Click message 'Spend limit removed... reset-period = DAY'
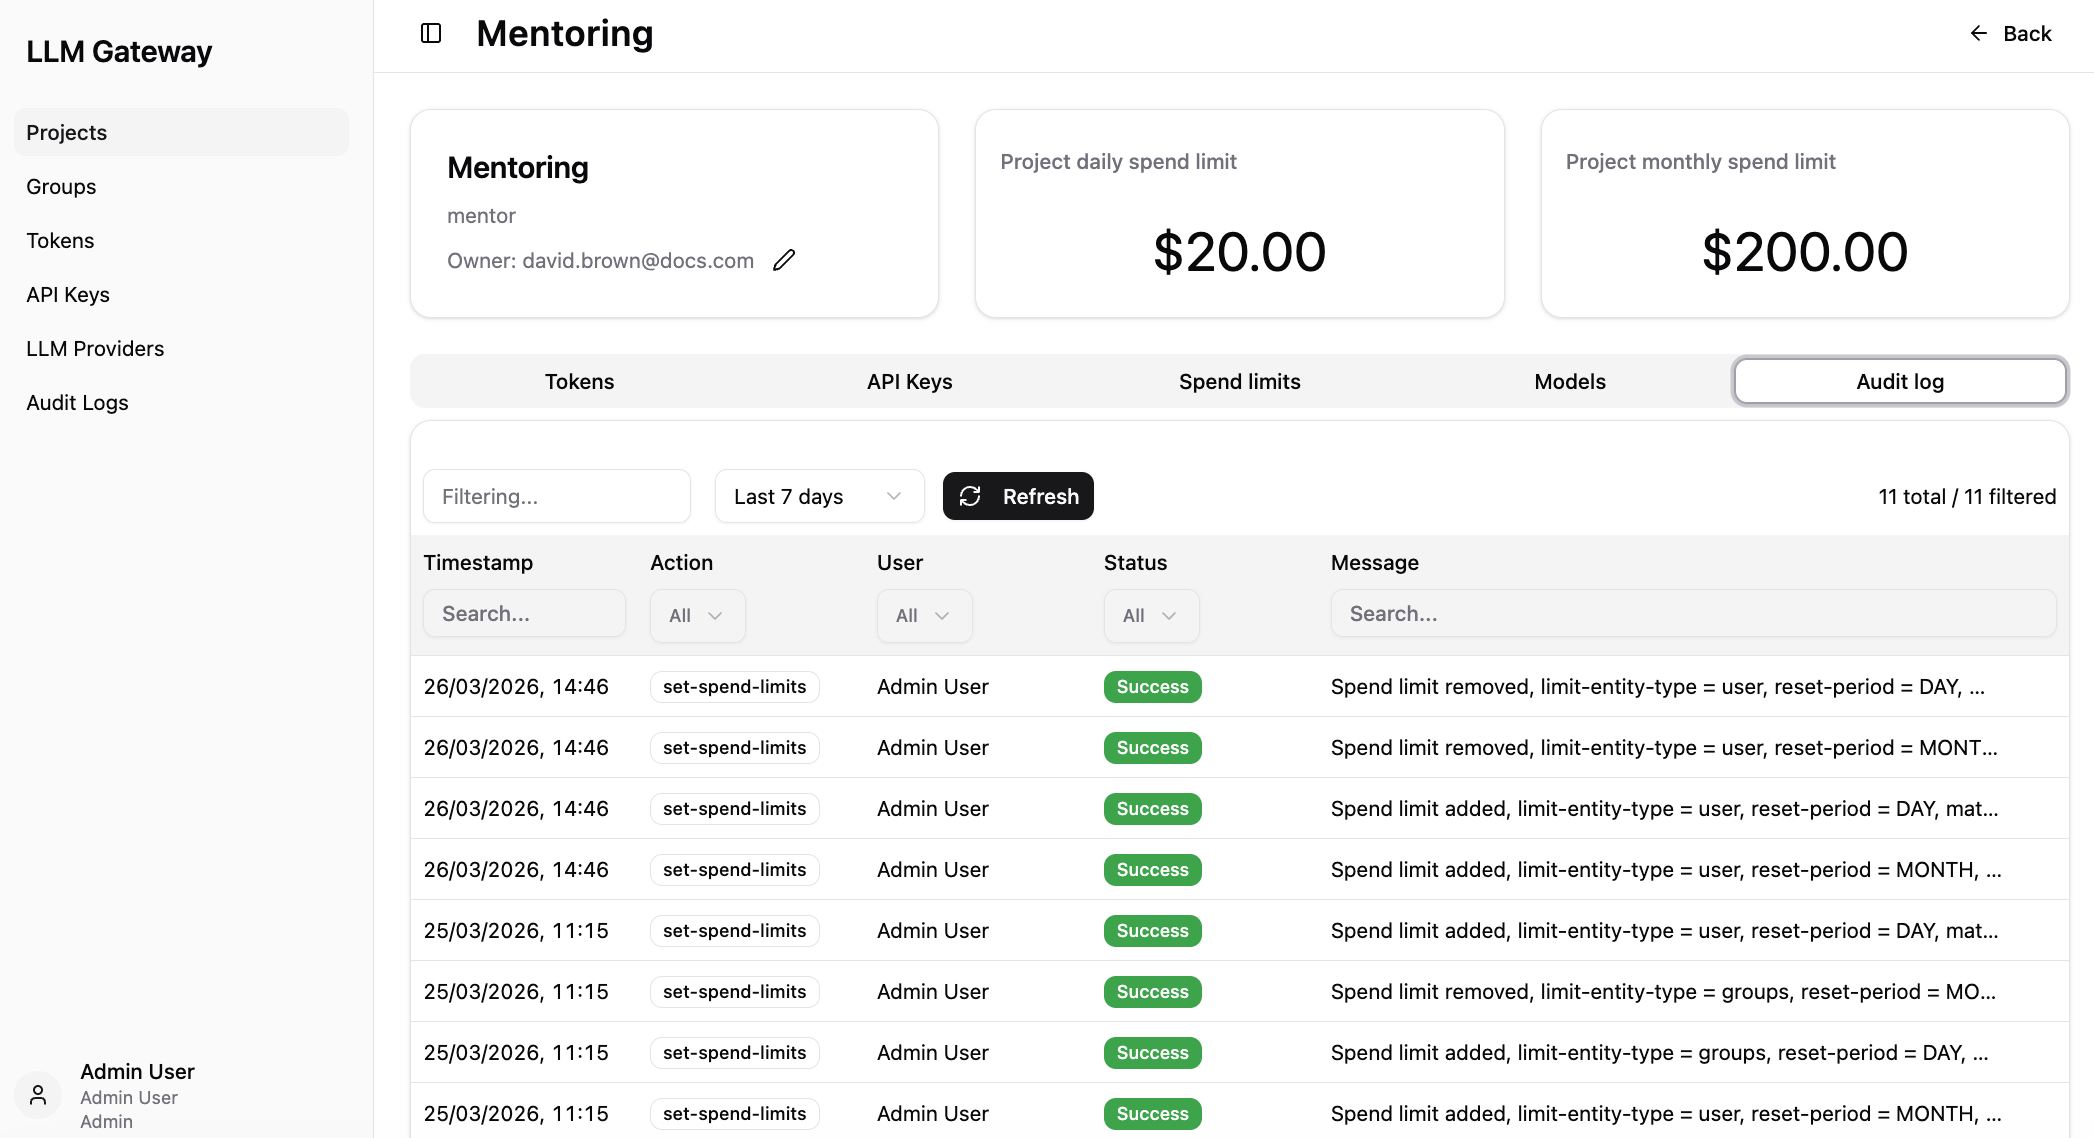 1657,686
